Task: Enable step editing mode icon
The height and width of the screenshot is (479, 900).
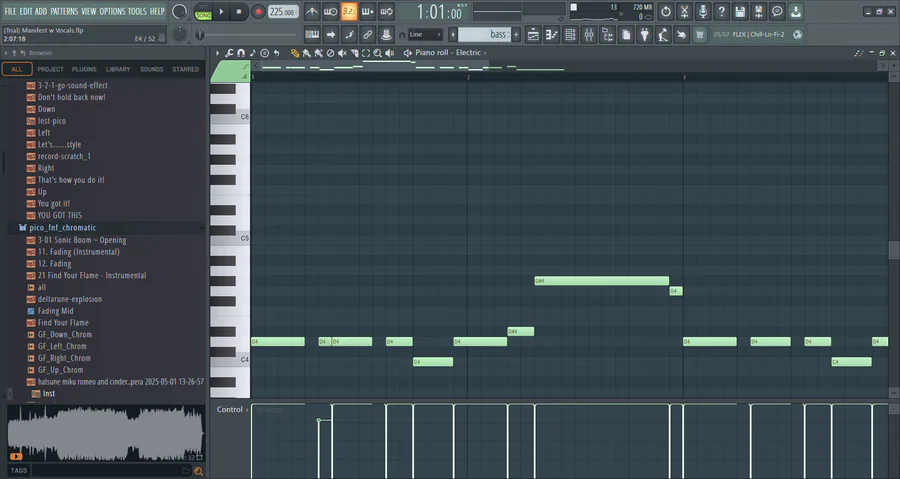Action: click(349, 35)
